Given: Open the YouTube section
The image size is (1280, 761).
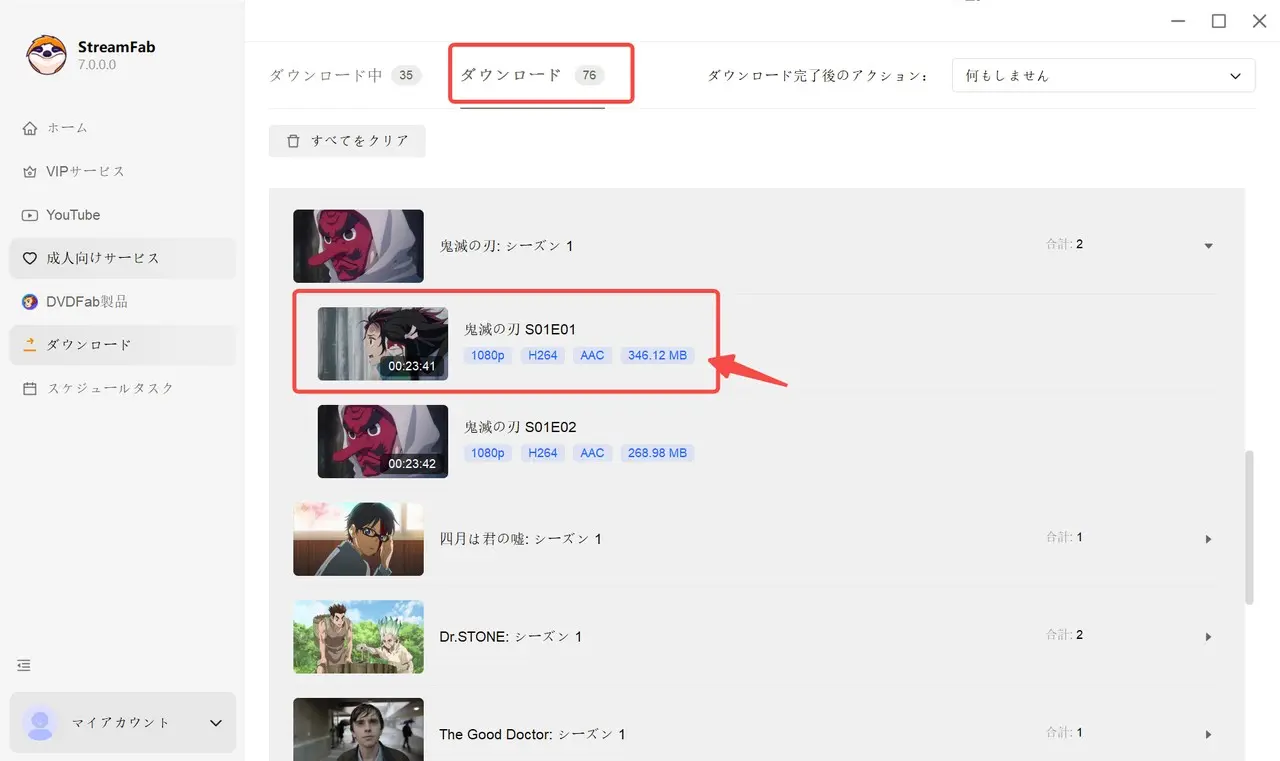Looking at the screenshot, I should [123, 215].
